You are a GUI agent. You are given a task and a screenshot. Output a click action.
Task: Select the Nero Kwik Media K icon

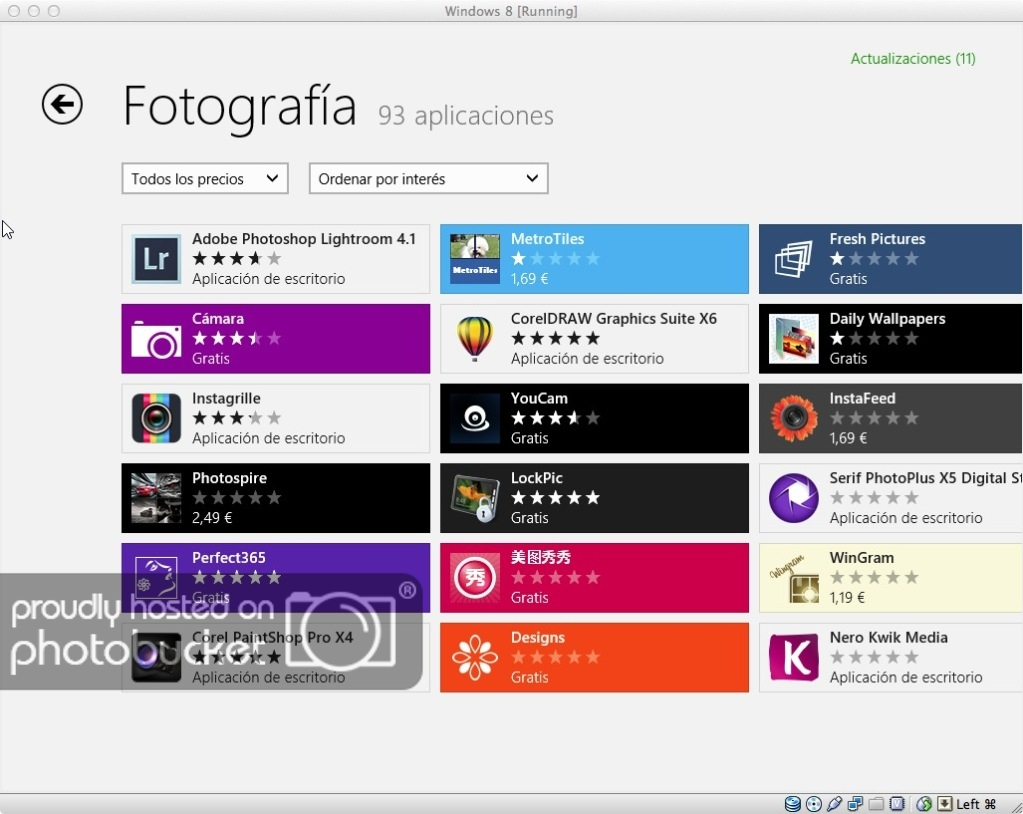(793, 657)
